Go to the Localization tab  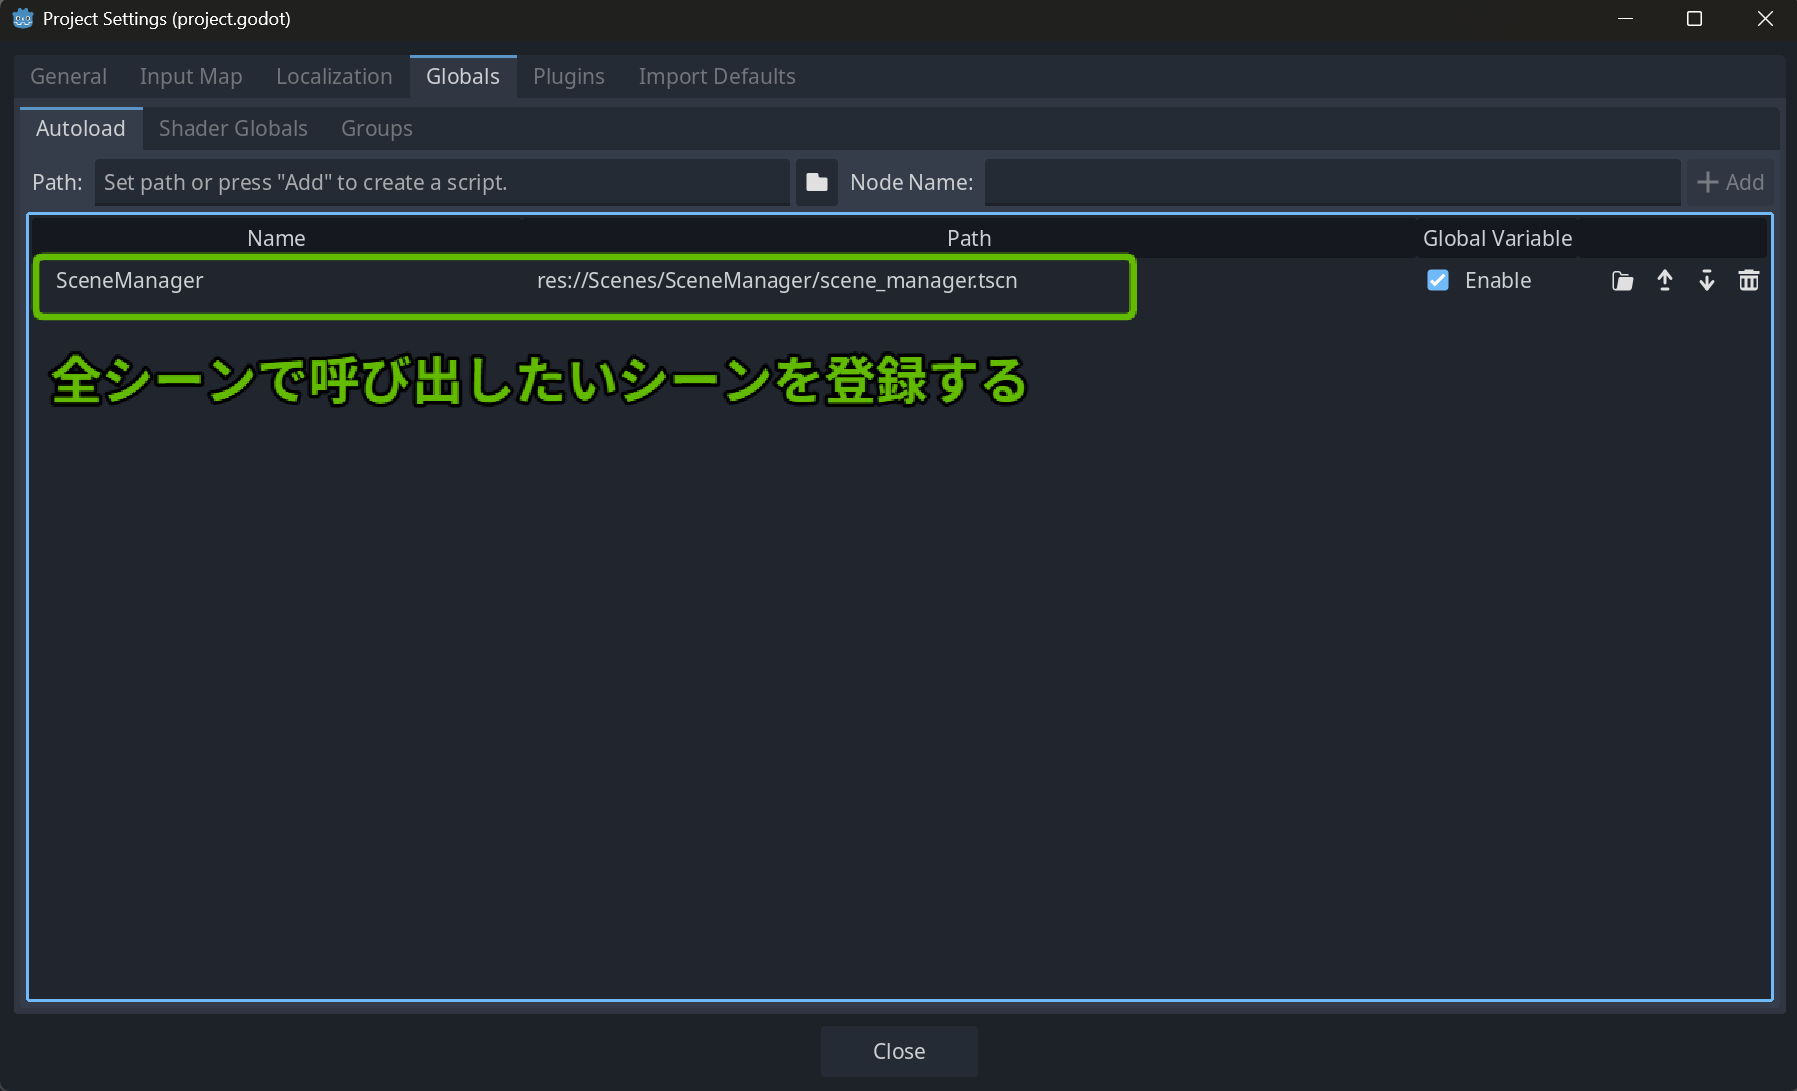(334, 77)
